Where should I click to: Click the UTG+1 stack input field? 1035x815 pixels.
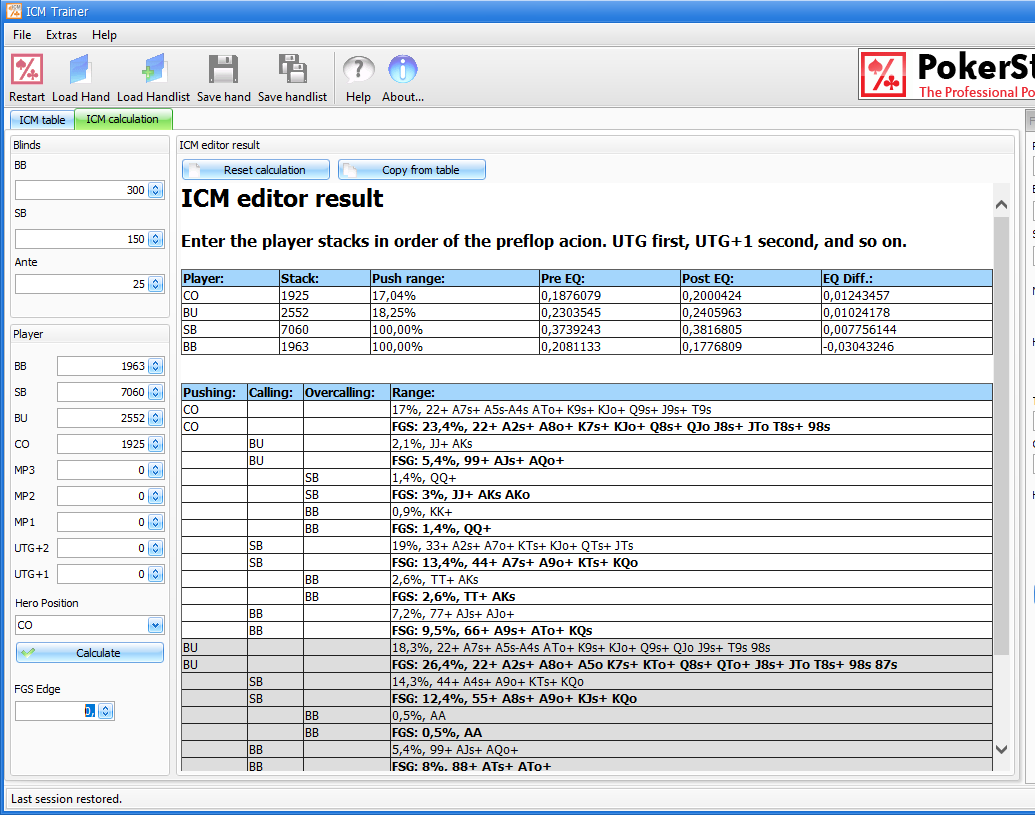[102, 574]
